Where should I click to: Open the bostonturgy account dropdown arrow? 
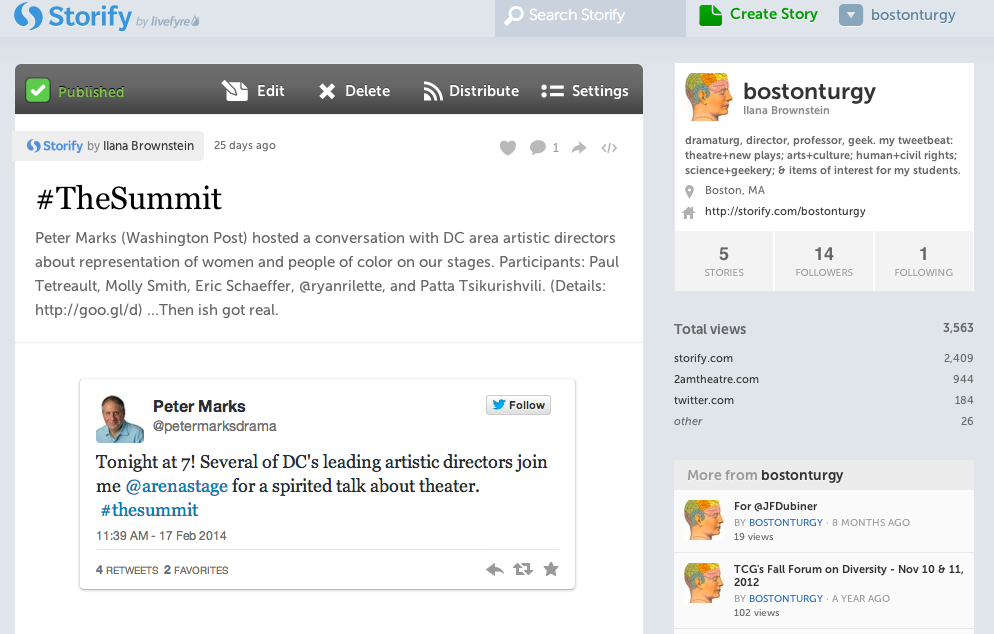coord(851,15)
